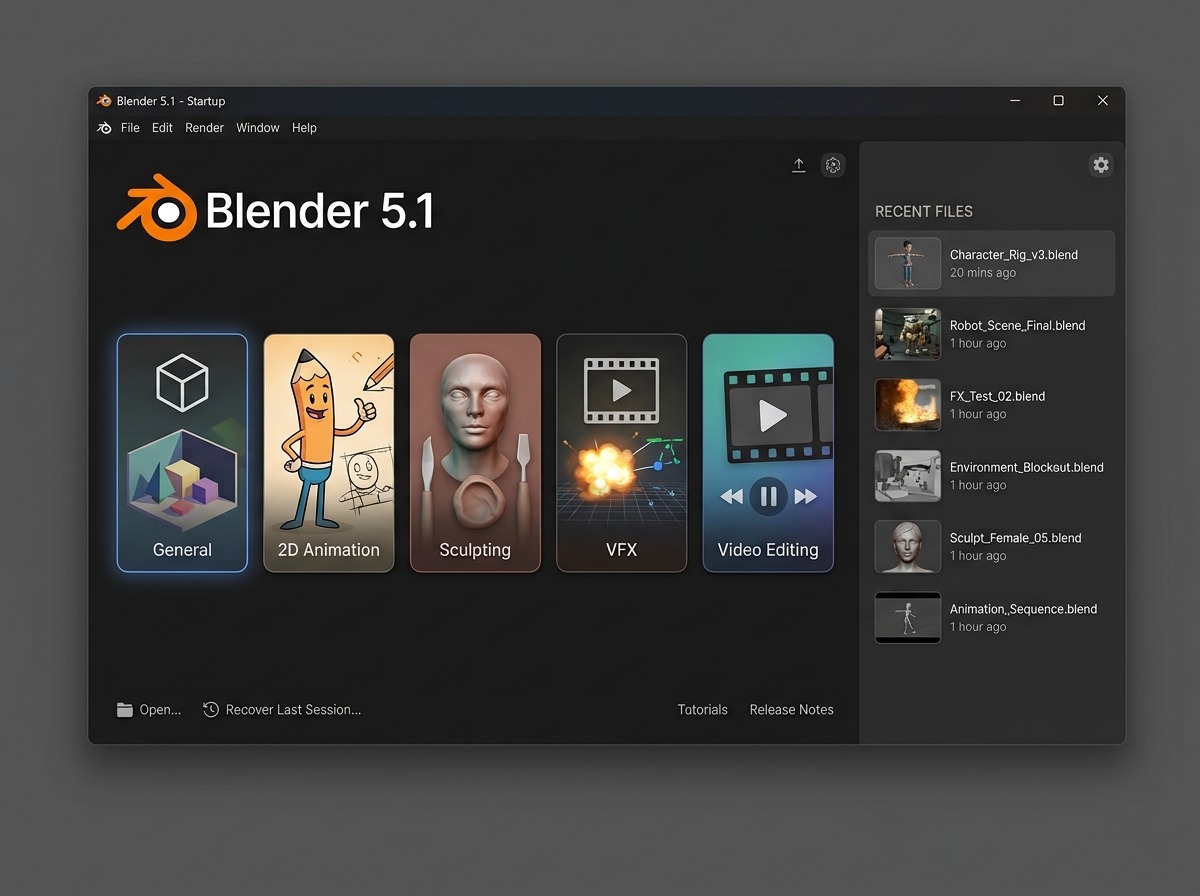
Task: Select the 2D Animation template card
Action: click(x=328, y=453)
